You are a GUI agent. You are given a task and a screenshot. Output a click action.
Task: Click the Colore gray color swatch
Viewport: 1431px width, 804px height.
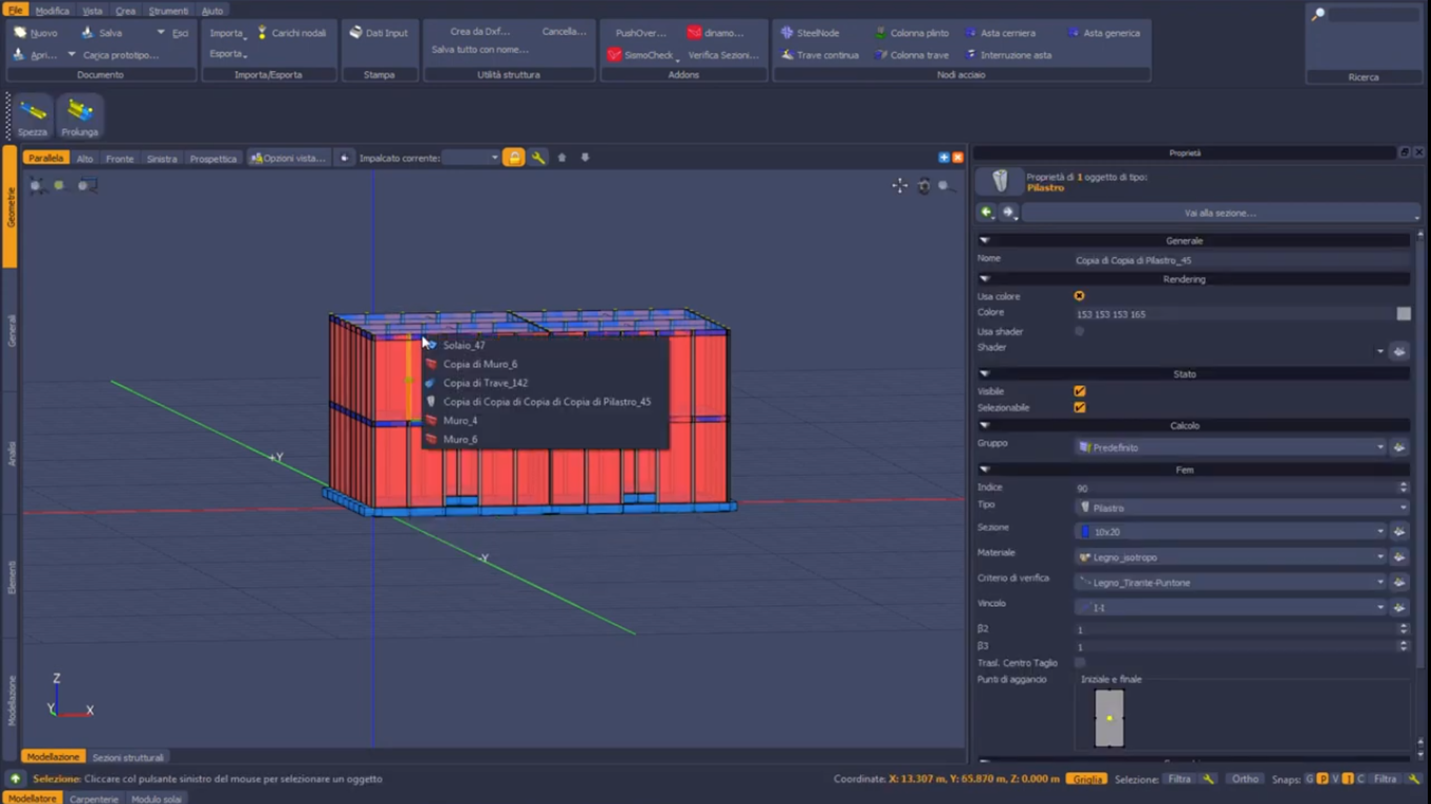coord(1403,314)
